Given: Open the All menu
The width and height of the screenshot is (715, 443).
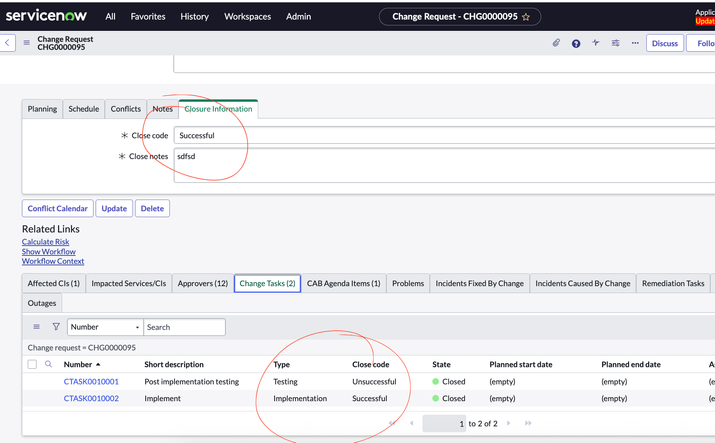Looking at the screenshot, I should [x=110, y=17].
